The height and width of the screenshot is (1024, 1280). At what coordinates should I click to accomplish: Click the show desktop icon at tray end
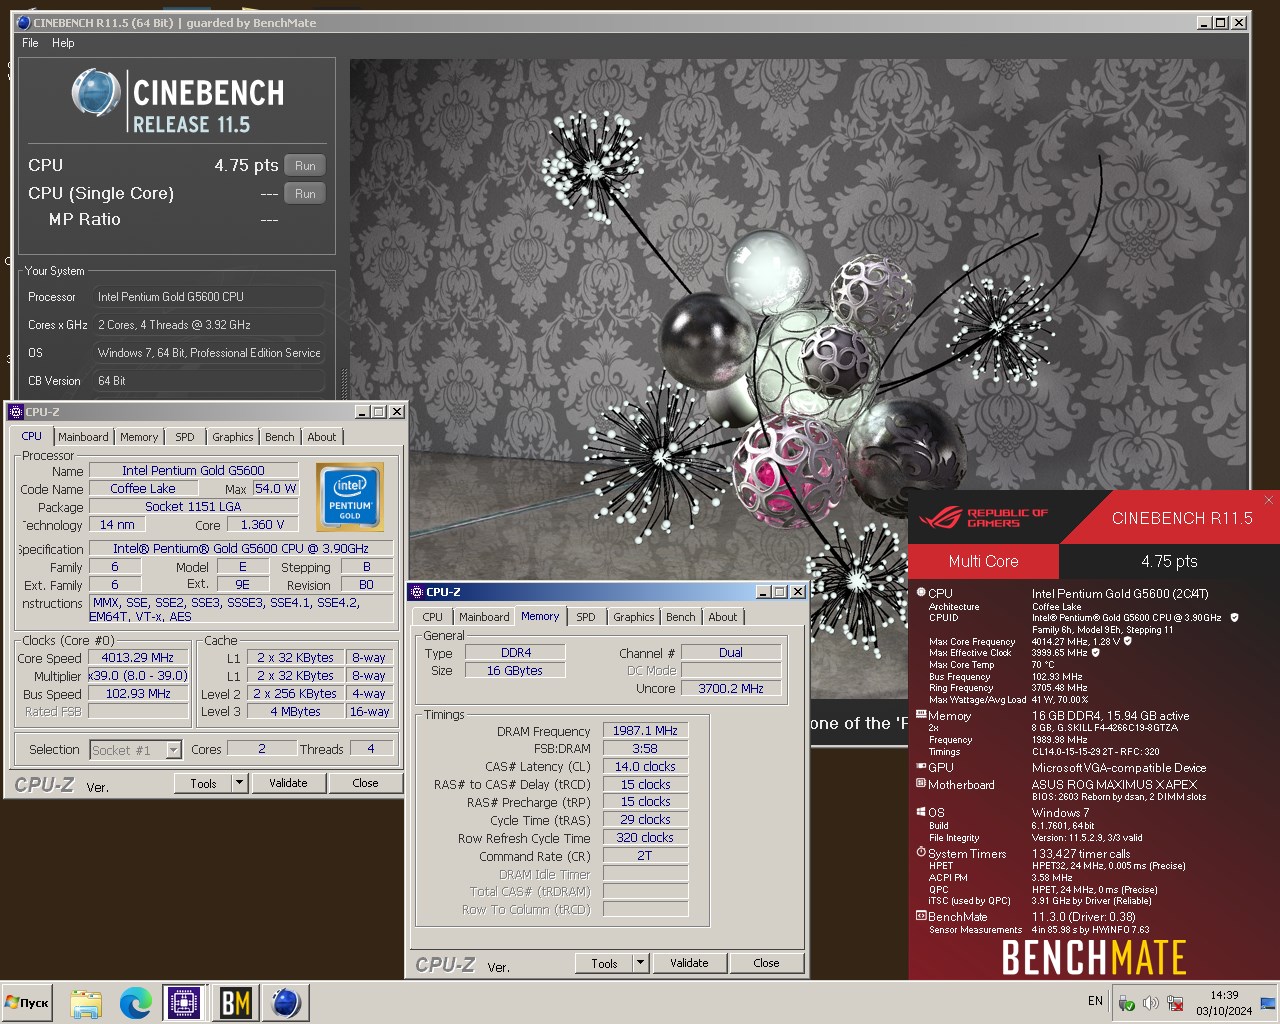(1268, 1003)
